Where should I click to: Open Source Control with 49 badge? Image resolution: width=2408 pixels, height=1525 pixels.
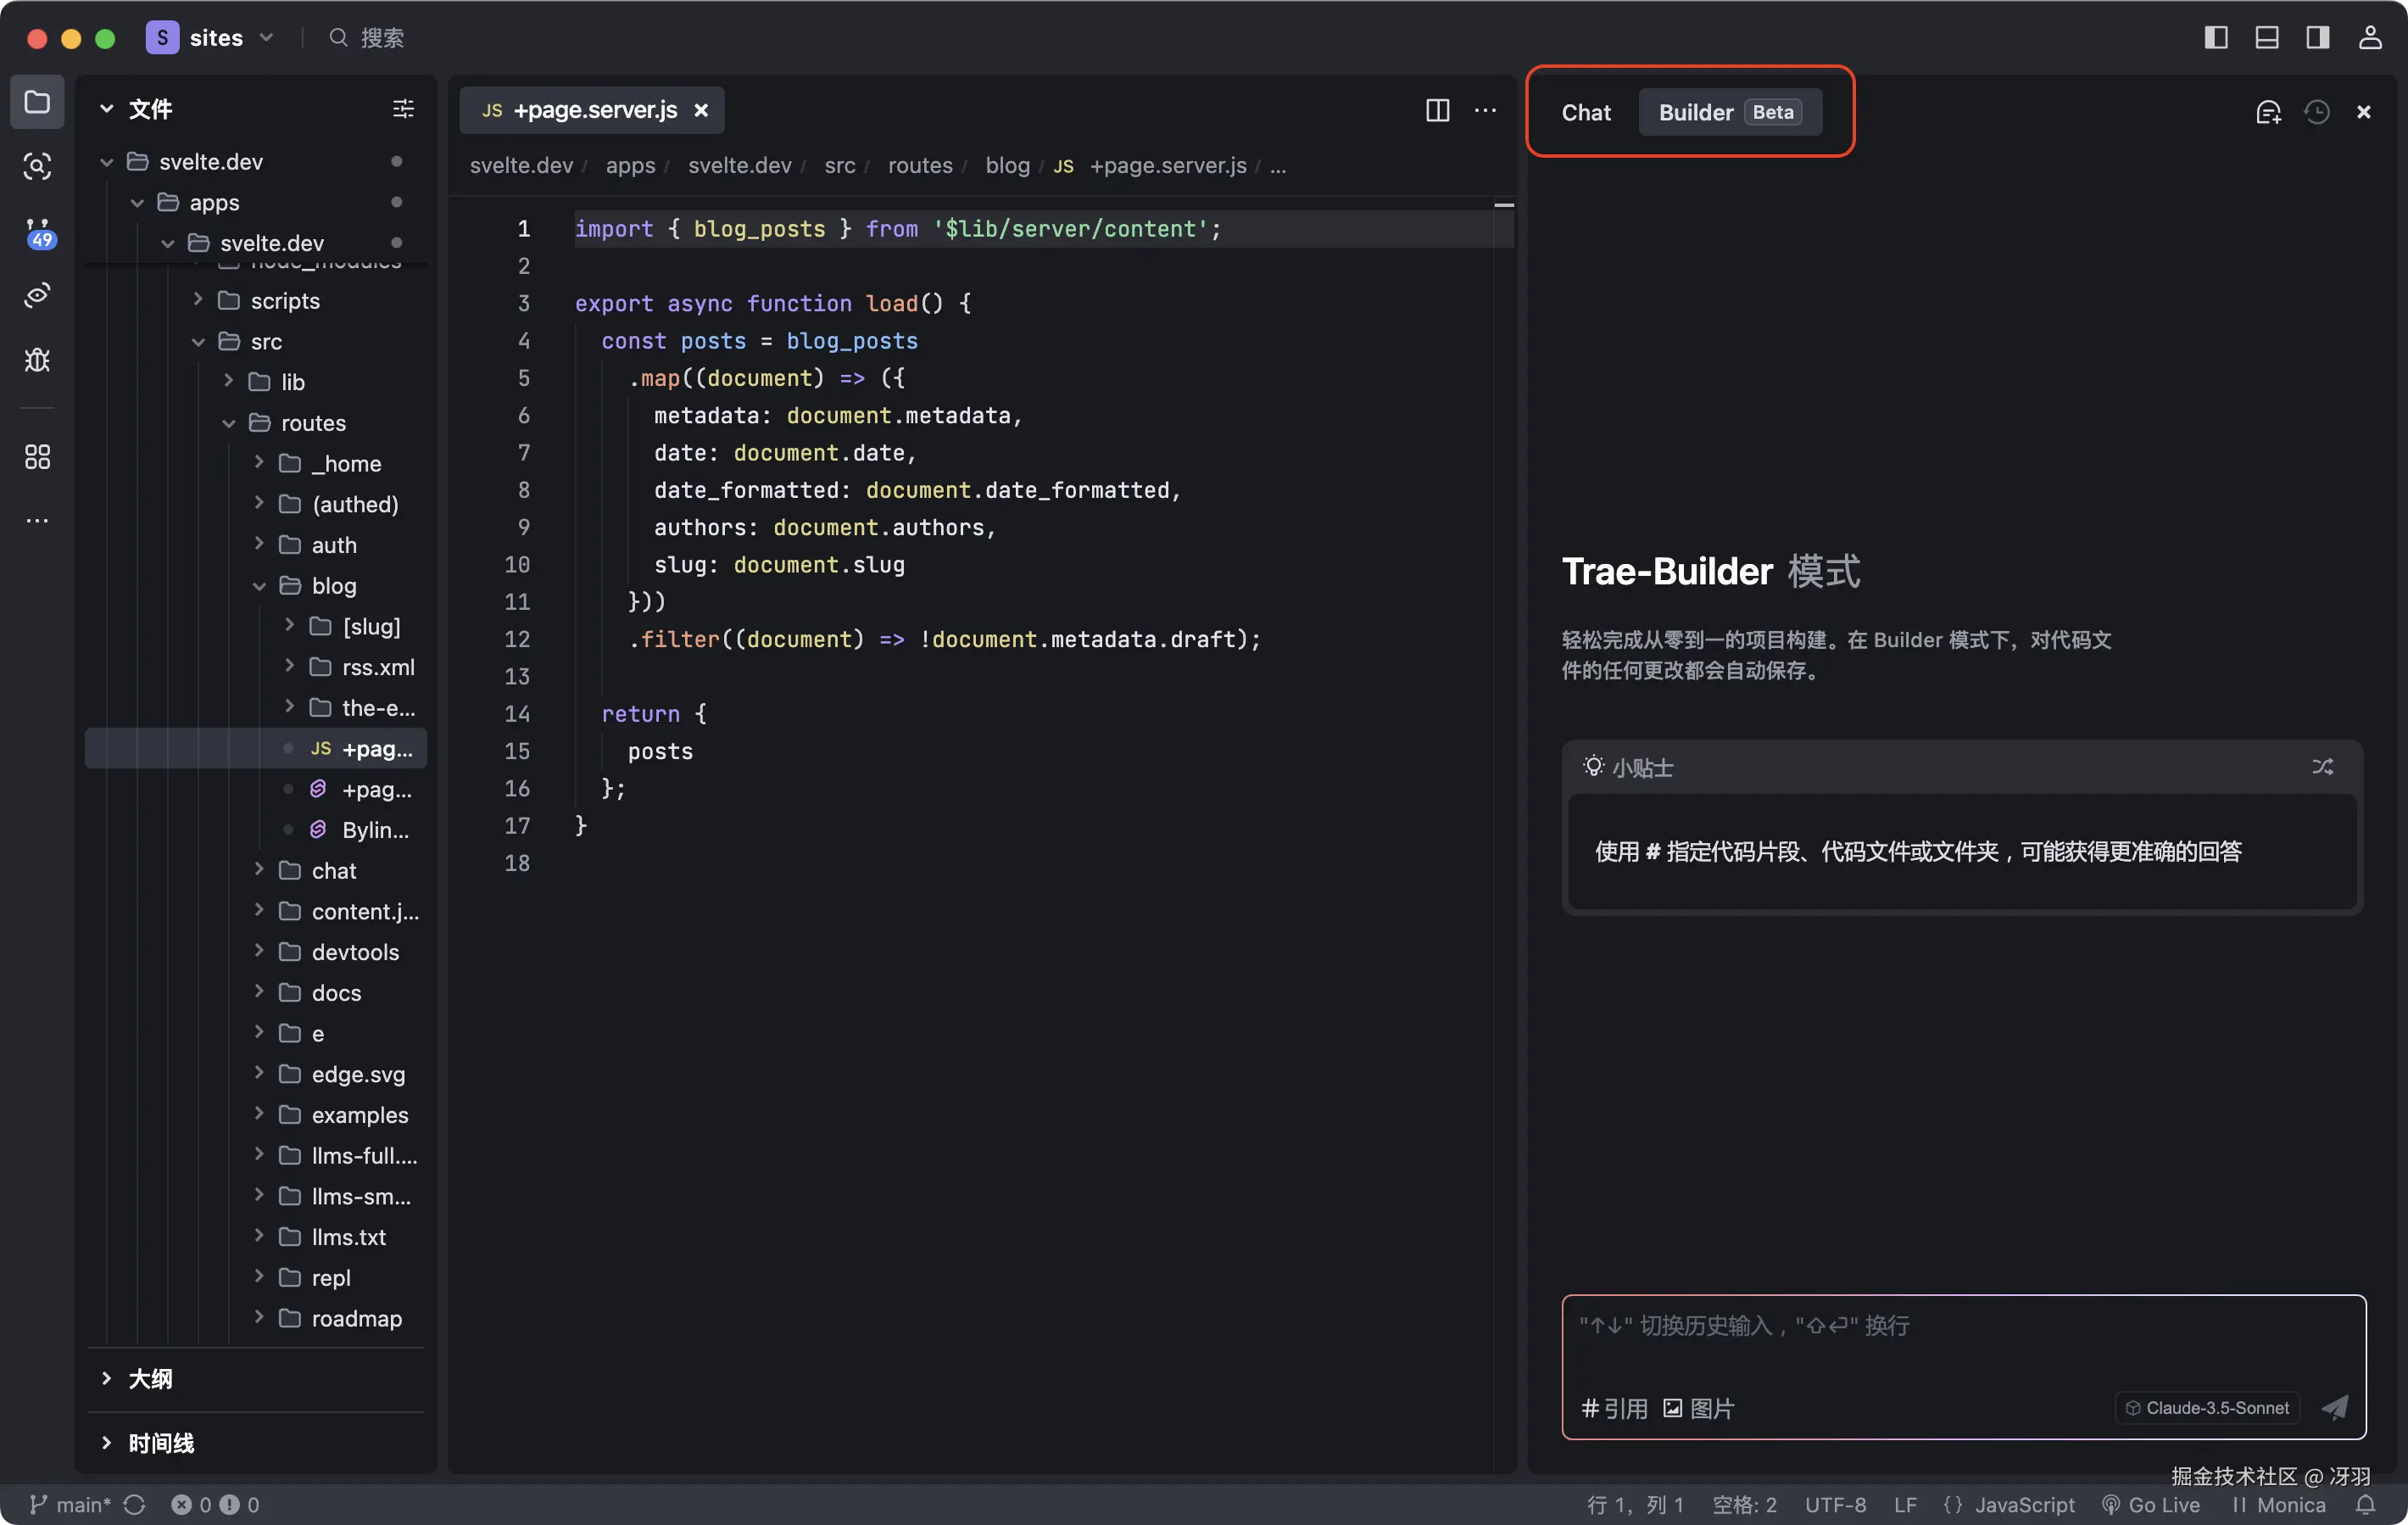point(37,232)
